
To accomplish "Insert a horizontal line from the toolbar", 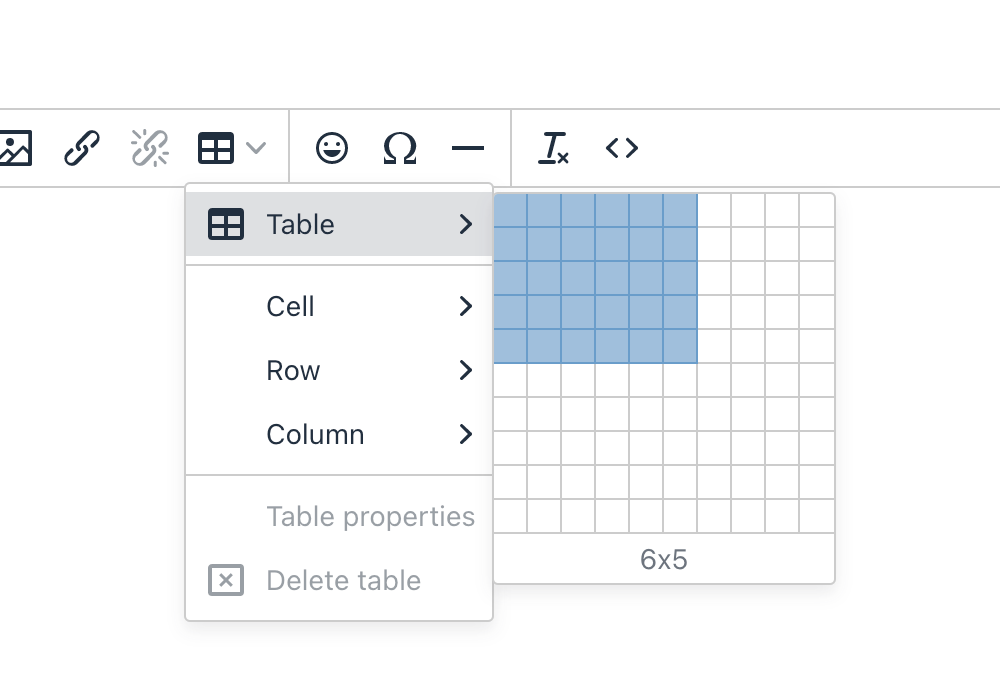I will coord(468,149).
